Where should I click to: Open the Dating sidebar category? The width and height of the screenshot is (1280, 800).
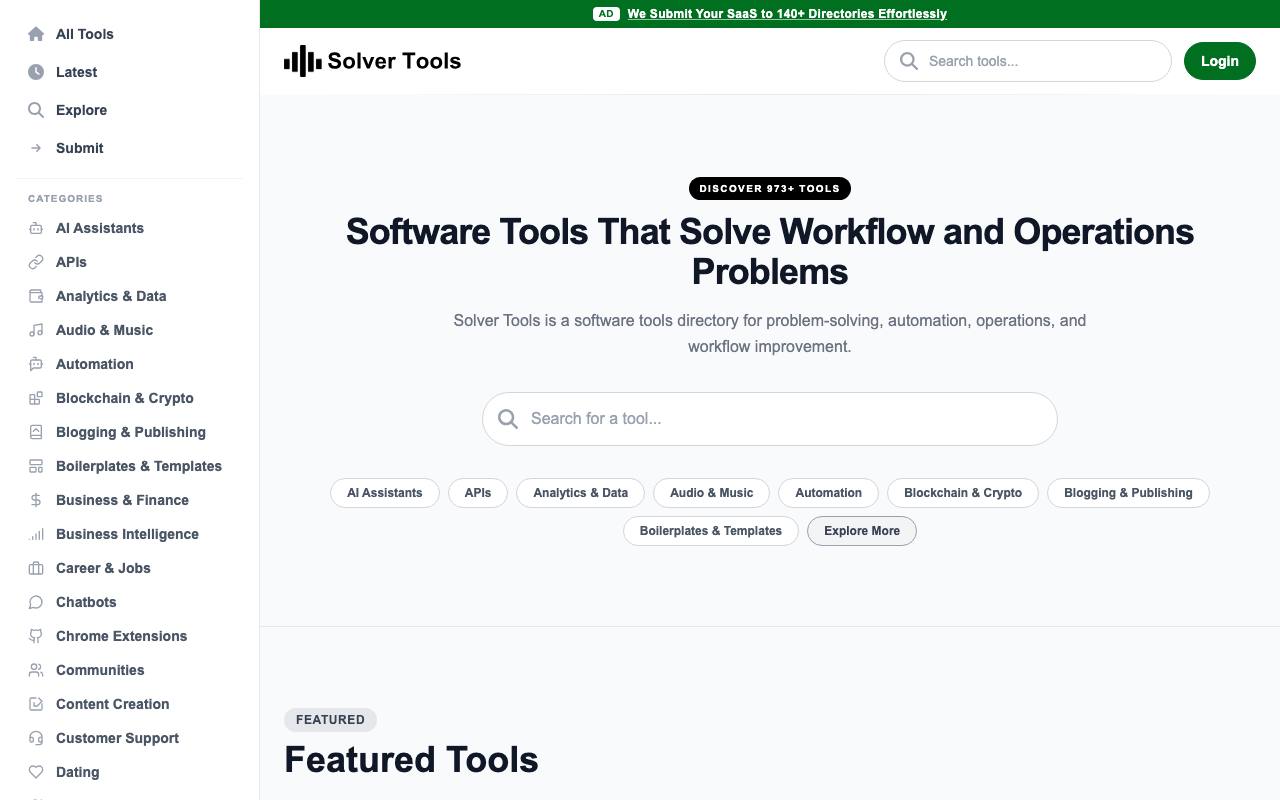tap(130, 772)
